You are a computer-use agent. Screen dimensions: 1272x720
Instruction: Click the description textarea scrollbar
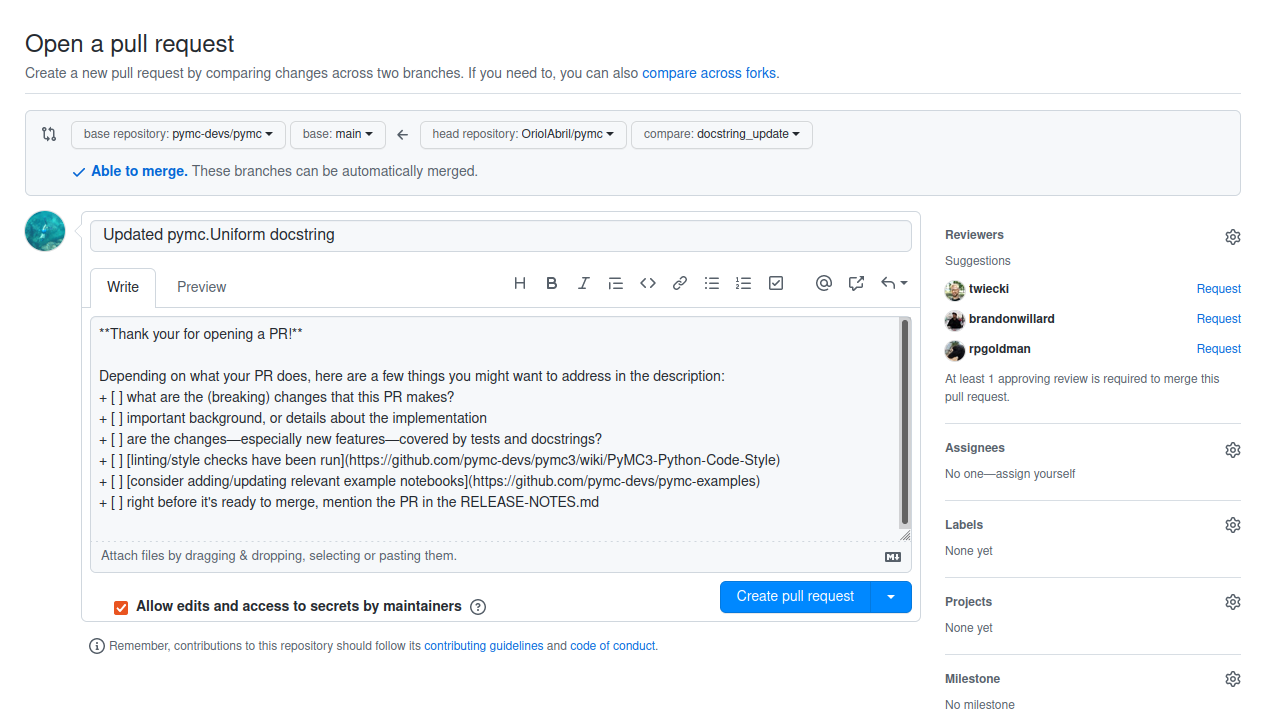904,422
